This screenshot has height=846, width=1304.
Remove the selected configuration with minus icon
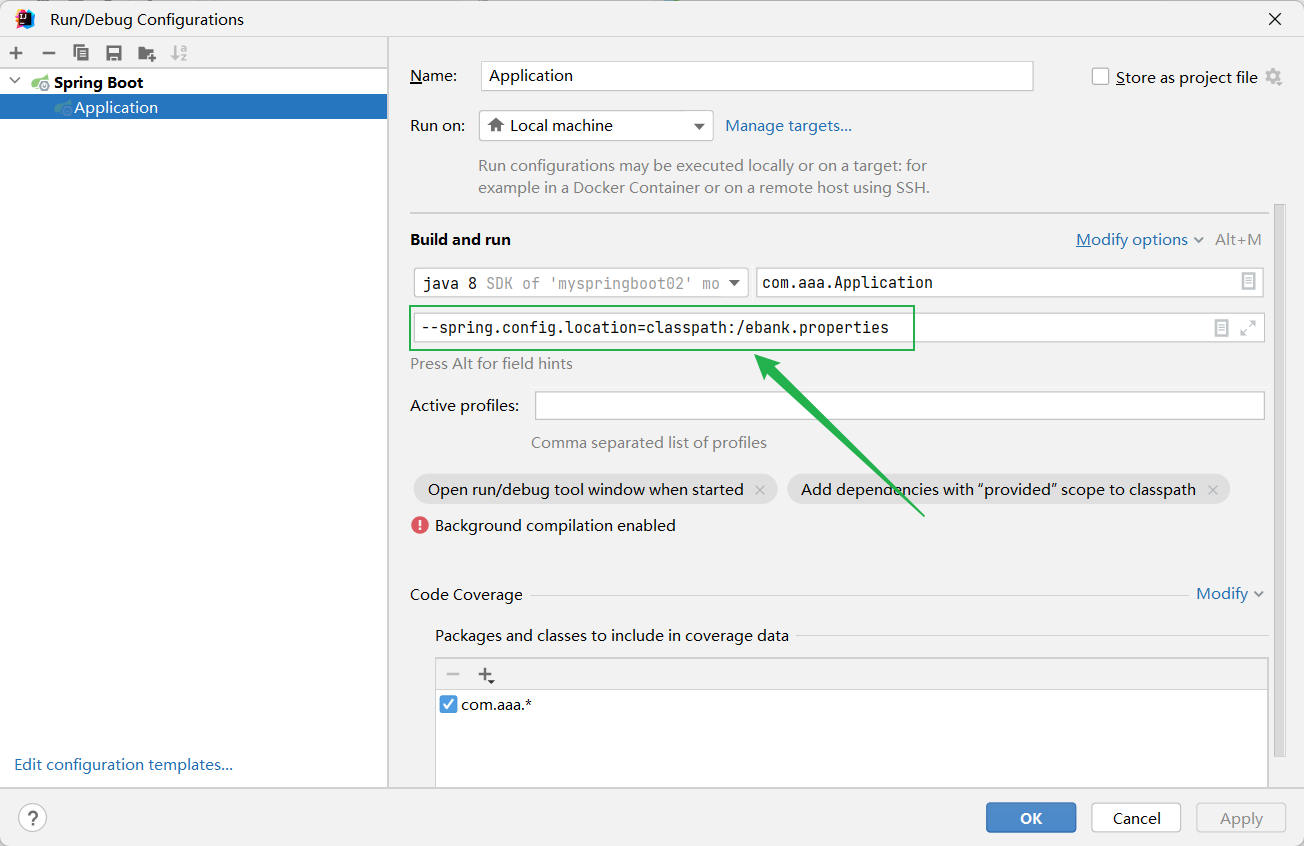tap(49, 53)
